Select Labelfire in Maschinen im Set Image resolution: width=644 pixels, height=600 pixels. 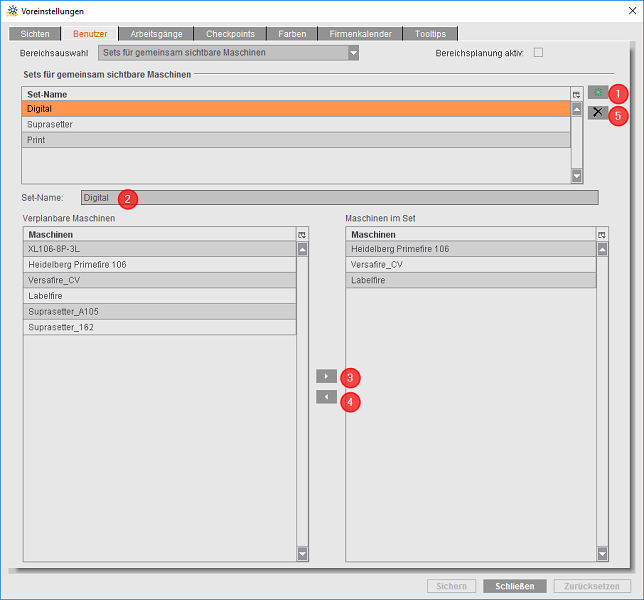click(471, 280)
